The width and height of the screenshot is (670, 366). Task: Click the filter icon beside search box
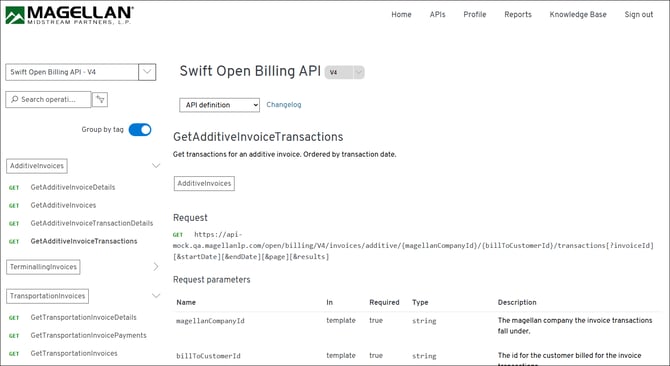point(100,100)
